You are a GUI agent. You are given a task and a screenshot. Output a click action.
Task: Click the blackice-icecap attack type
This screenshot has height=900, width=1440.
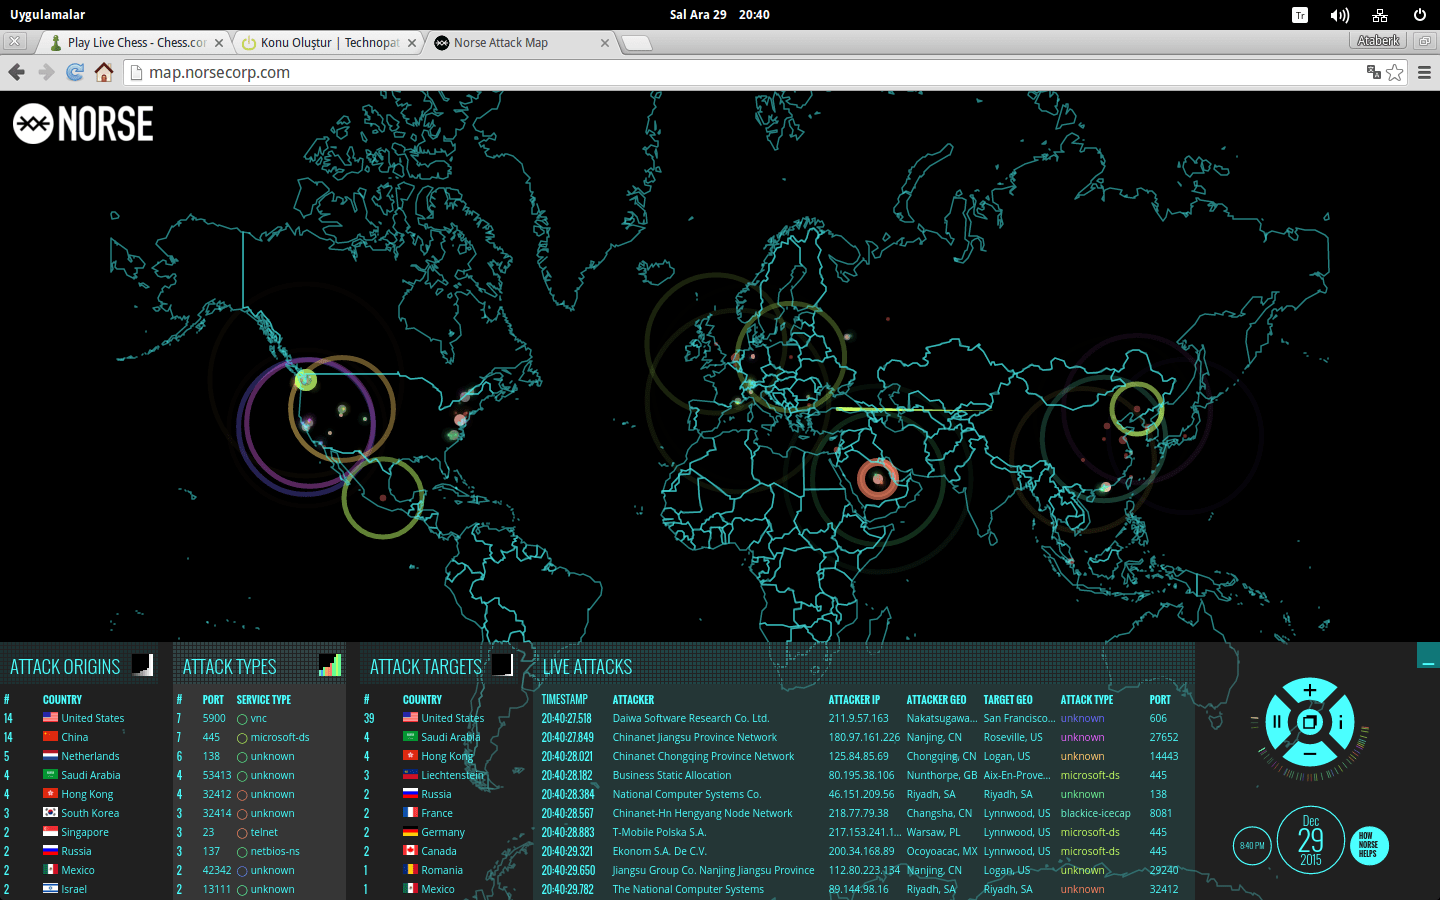coord(1096,813)
